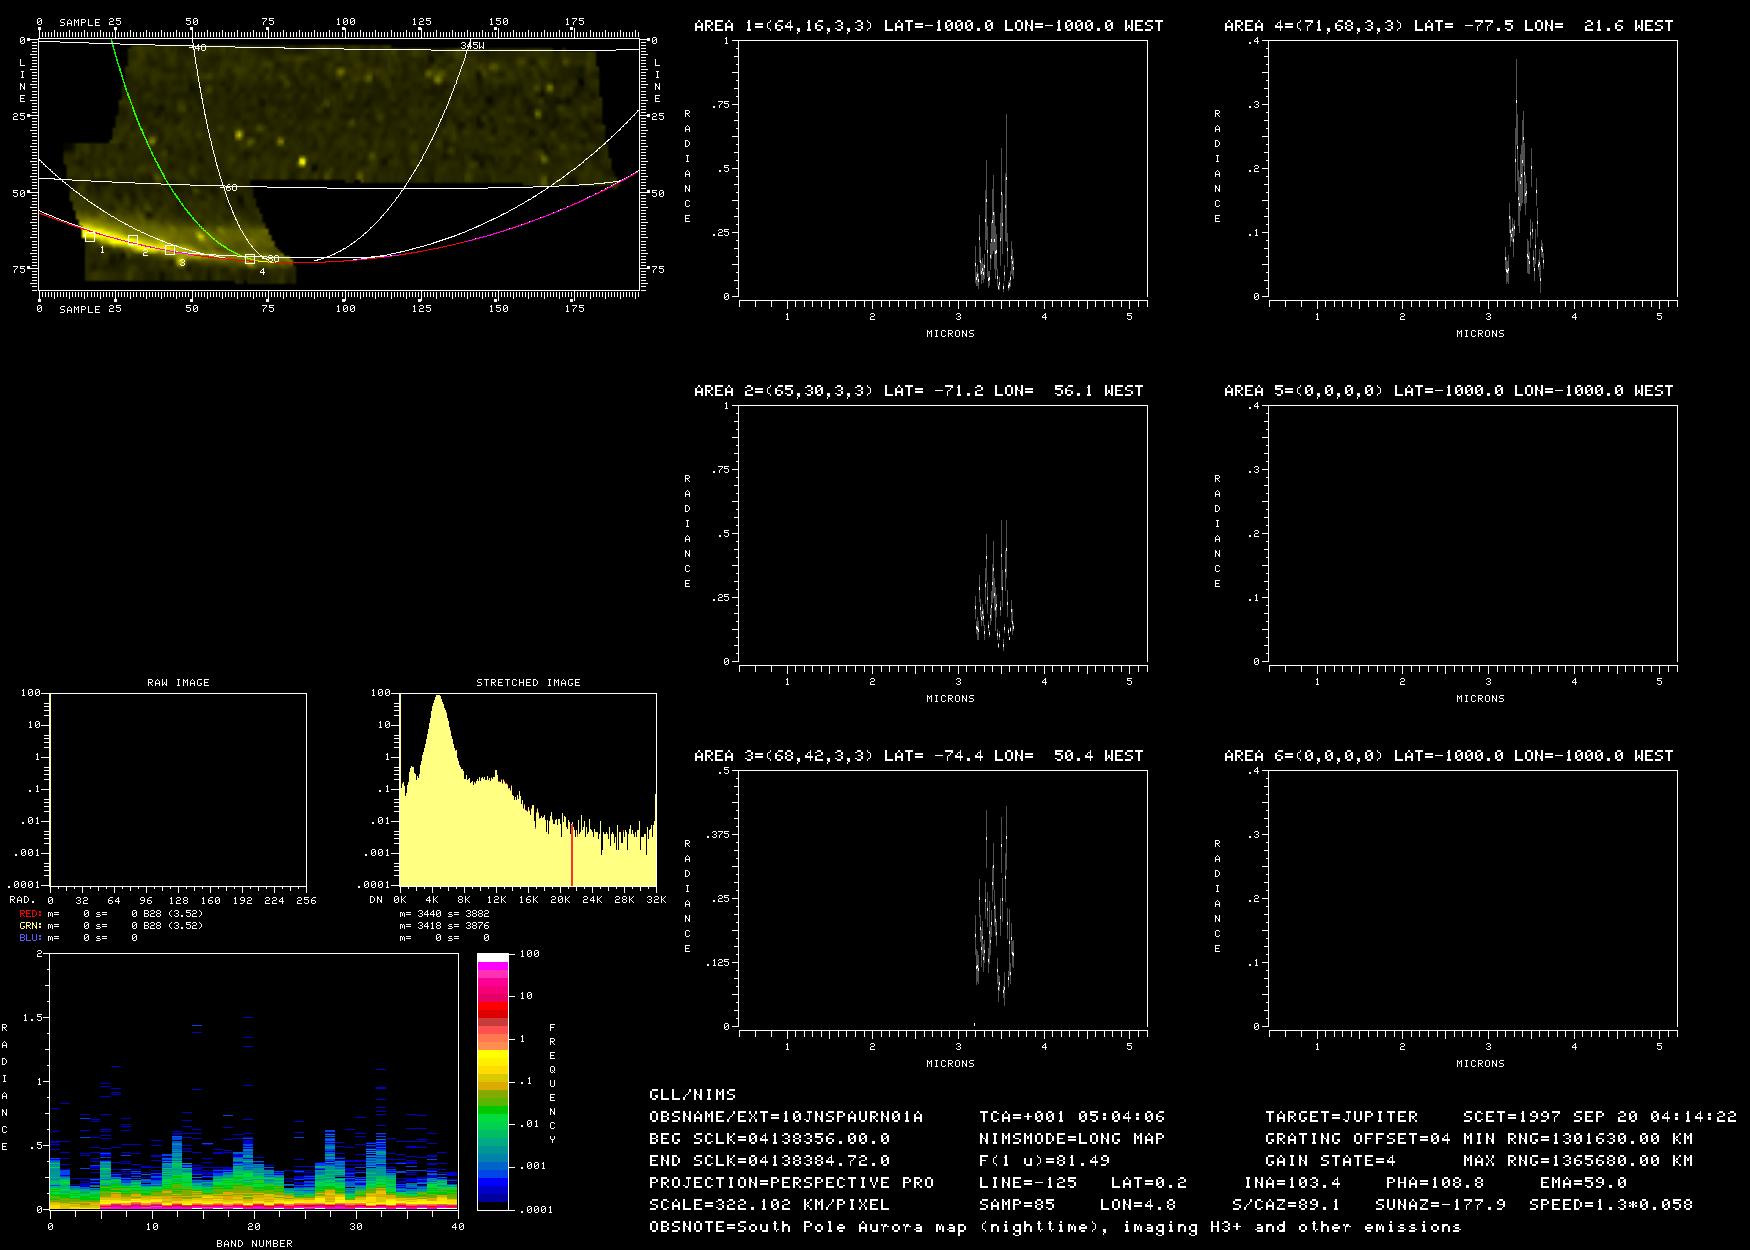
Task: Click the Area 2 square marker on the map
Action: [133, 241]
